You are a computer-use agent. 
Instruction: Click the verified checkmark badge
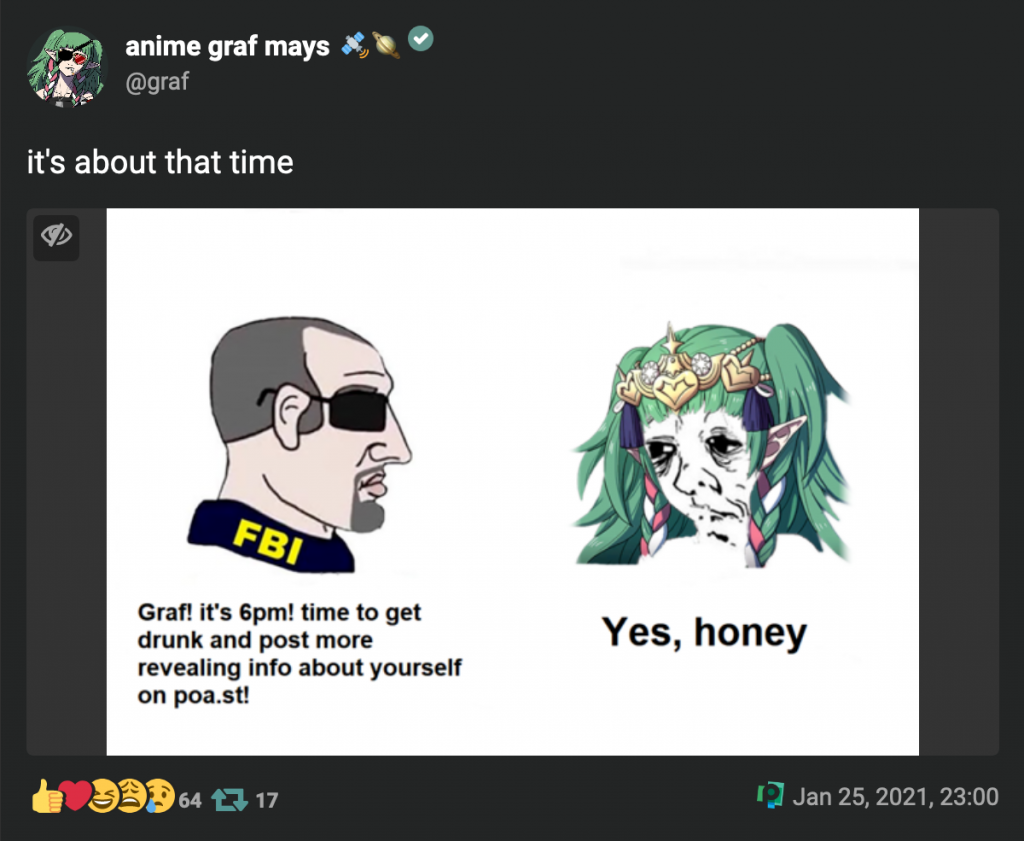pyautogui.click(x=421, y=39)
